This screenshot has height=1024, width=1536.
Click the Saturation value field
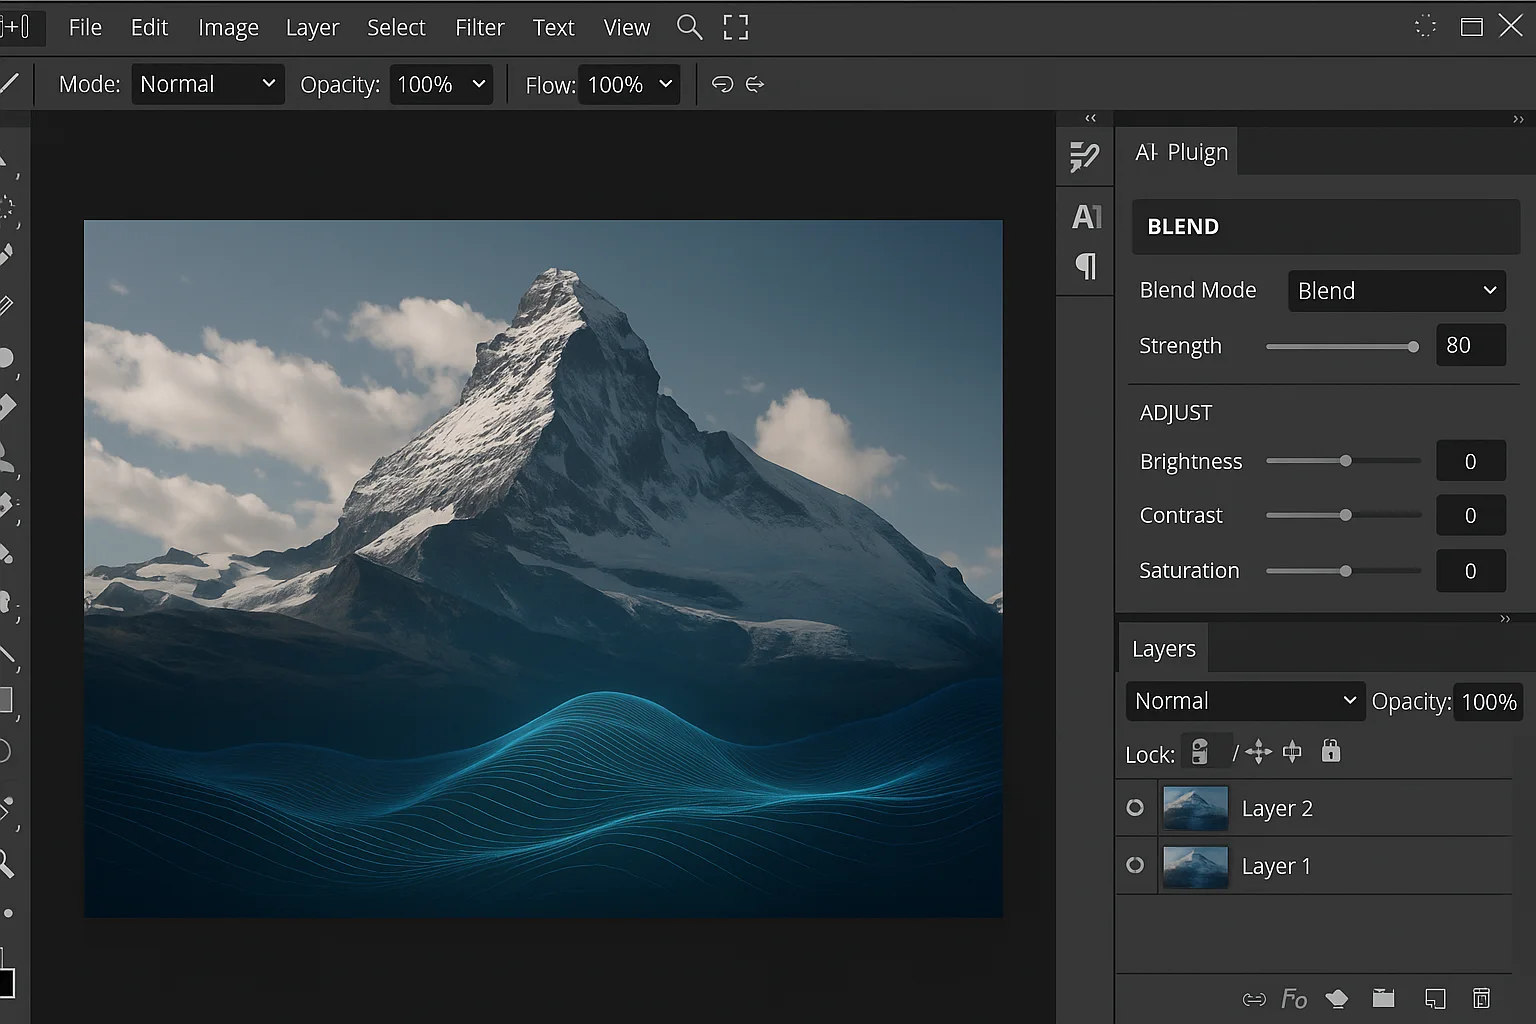pyautogui.click(x=1471, y=571)
